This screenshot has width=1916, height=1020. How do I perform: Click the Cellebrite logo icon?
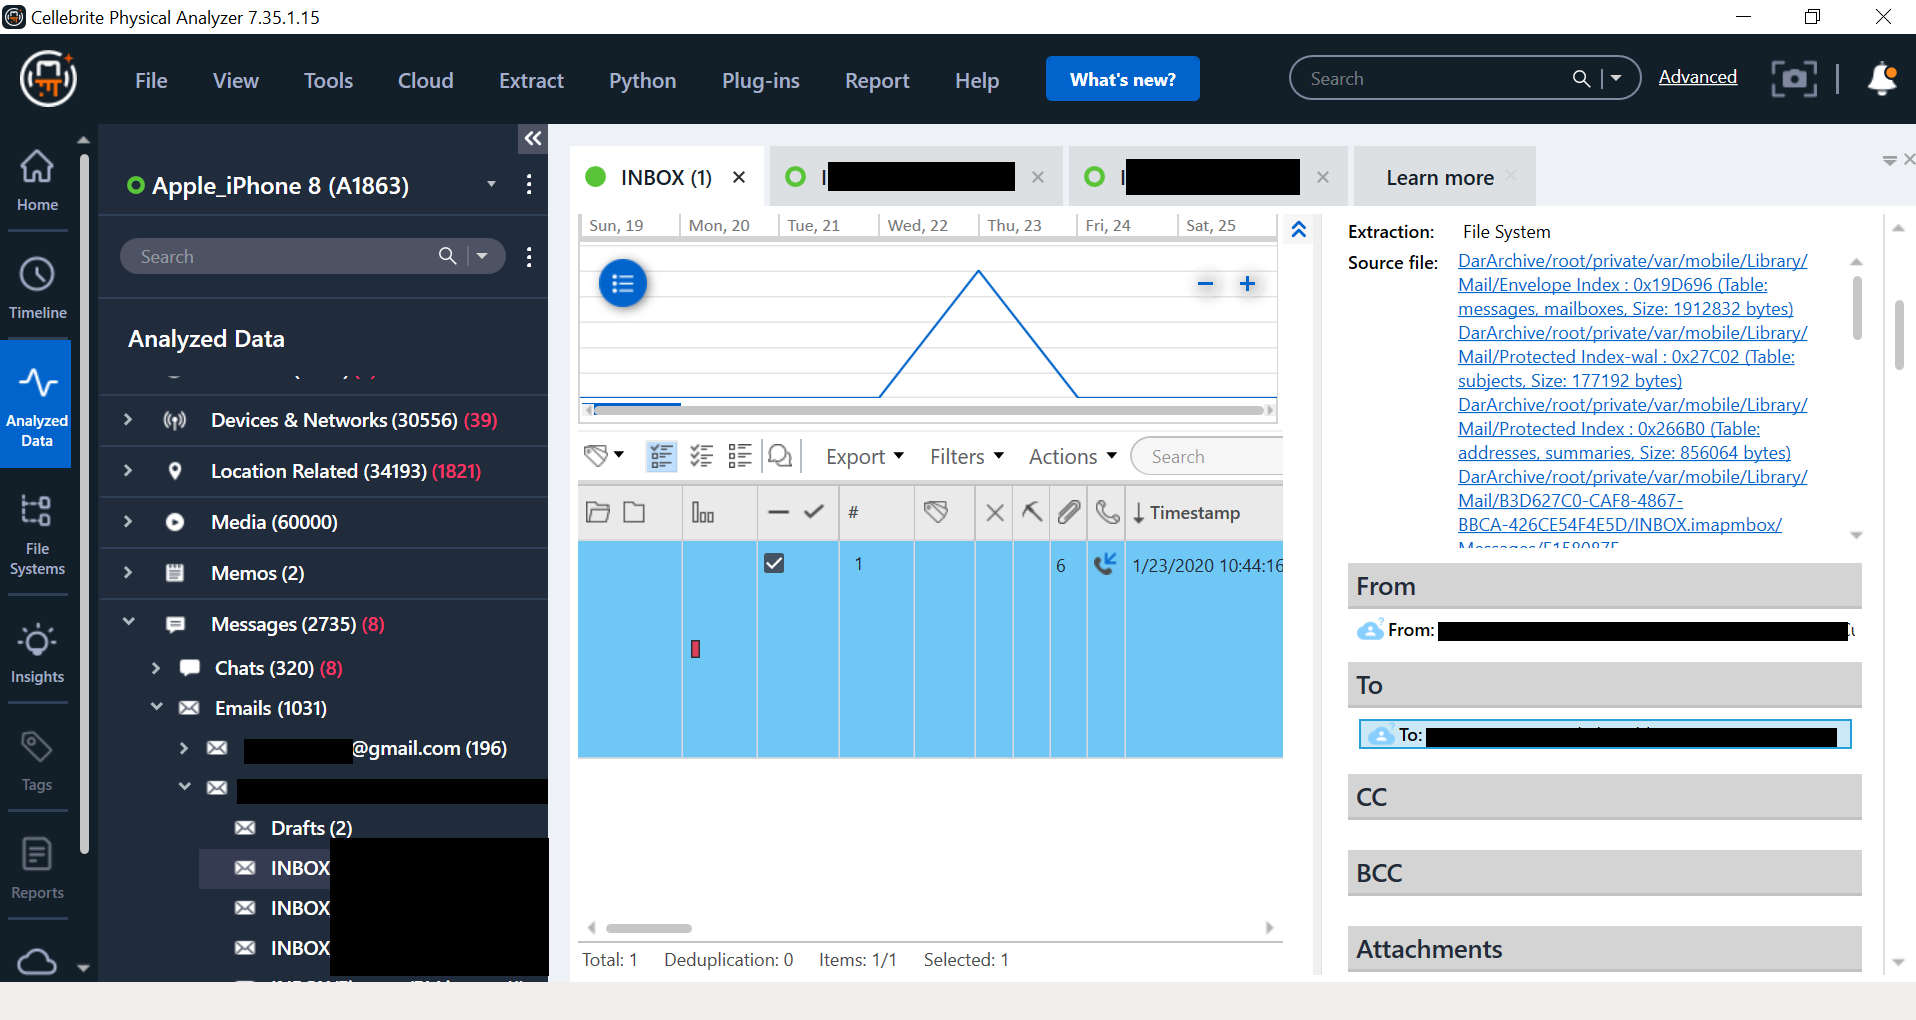48,78
